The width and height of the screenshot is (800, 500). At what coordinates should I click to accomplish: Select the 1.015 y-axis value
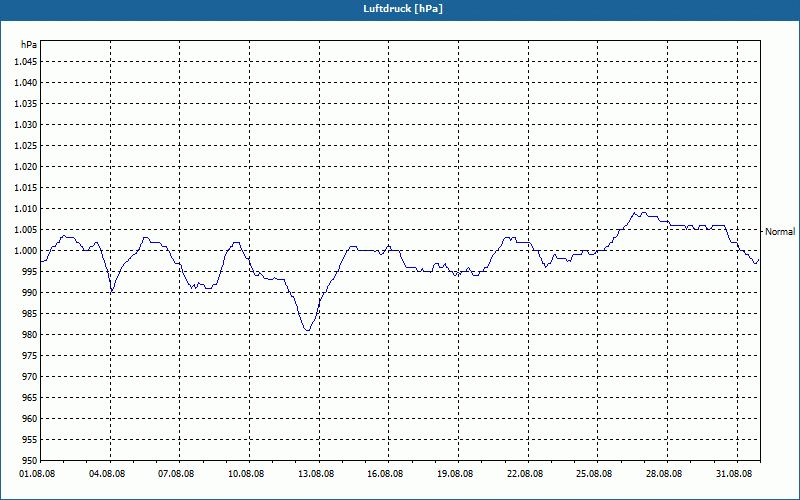tap(26, 188)
